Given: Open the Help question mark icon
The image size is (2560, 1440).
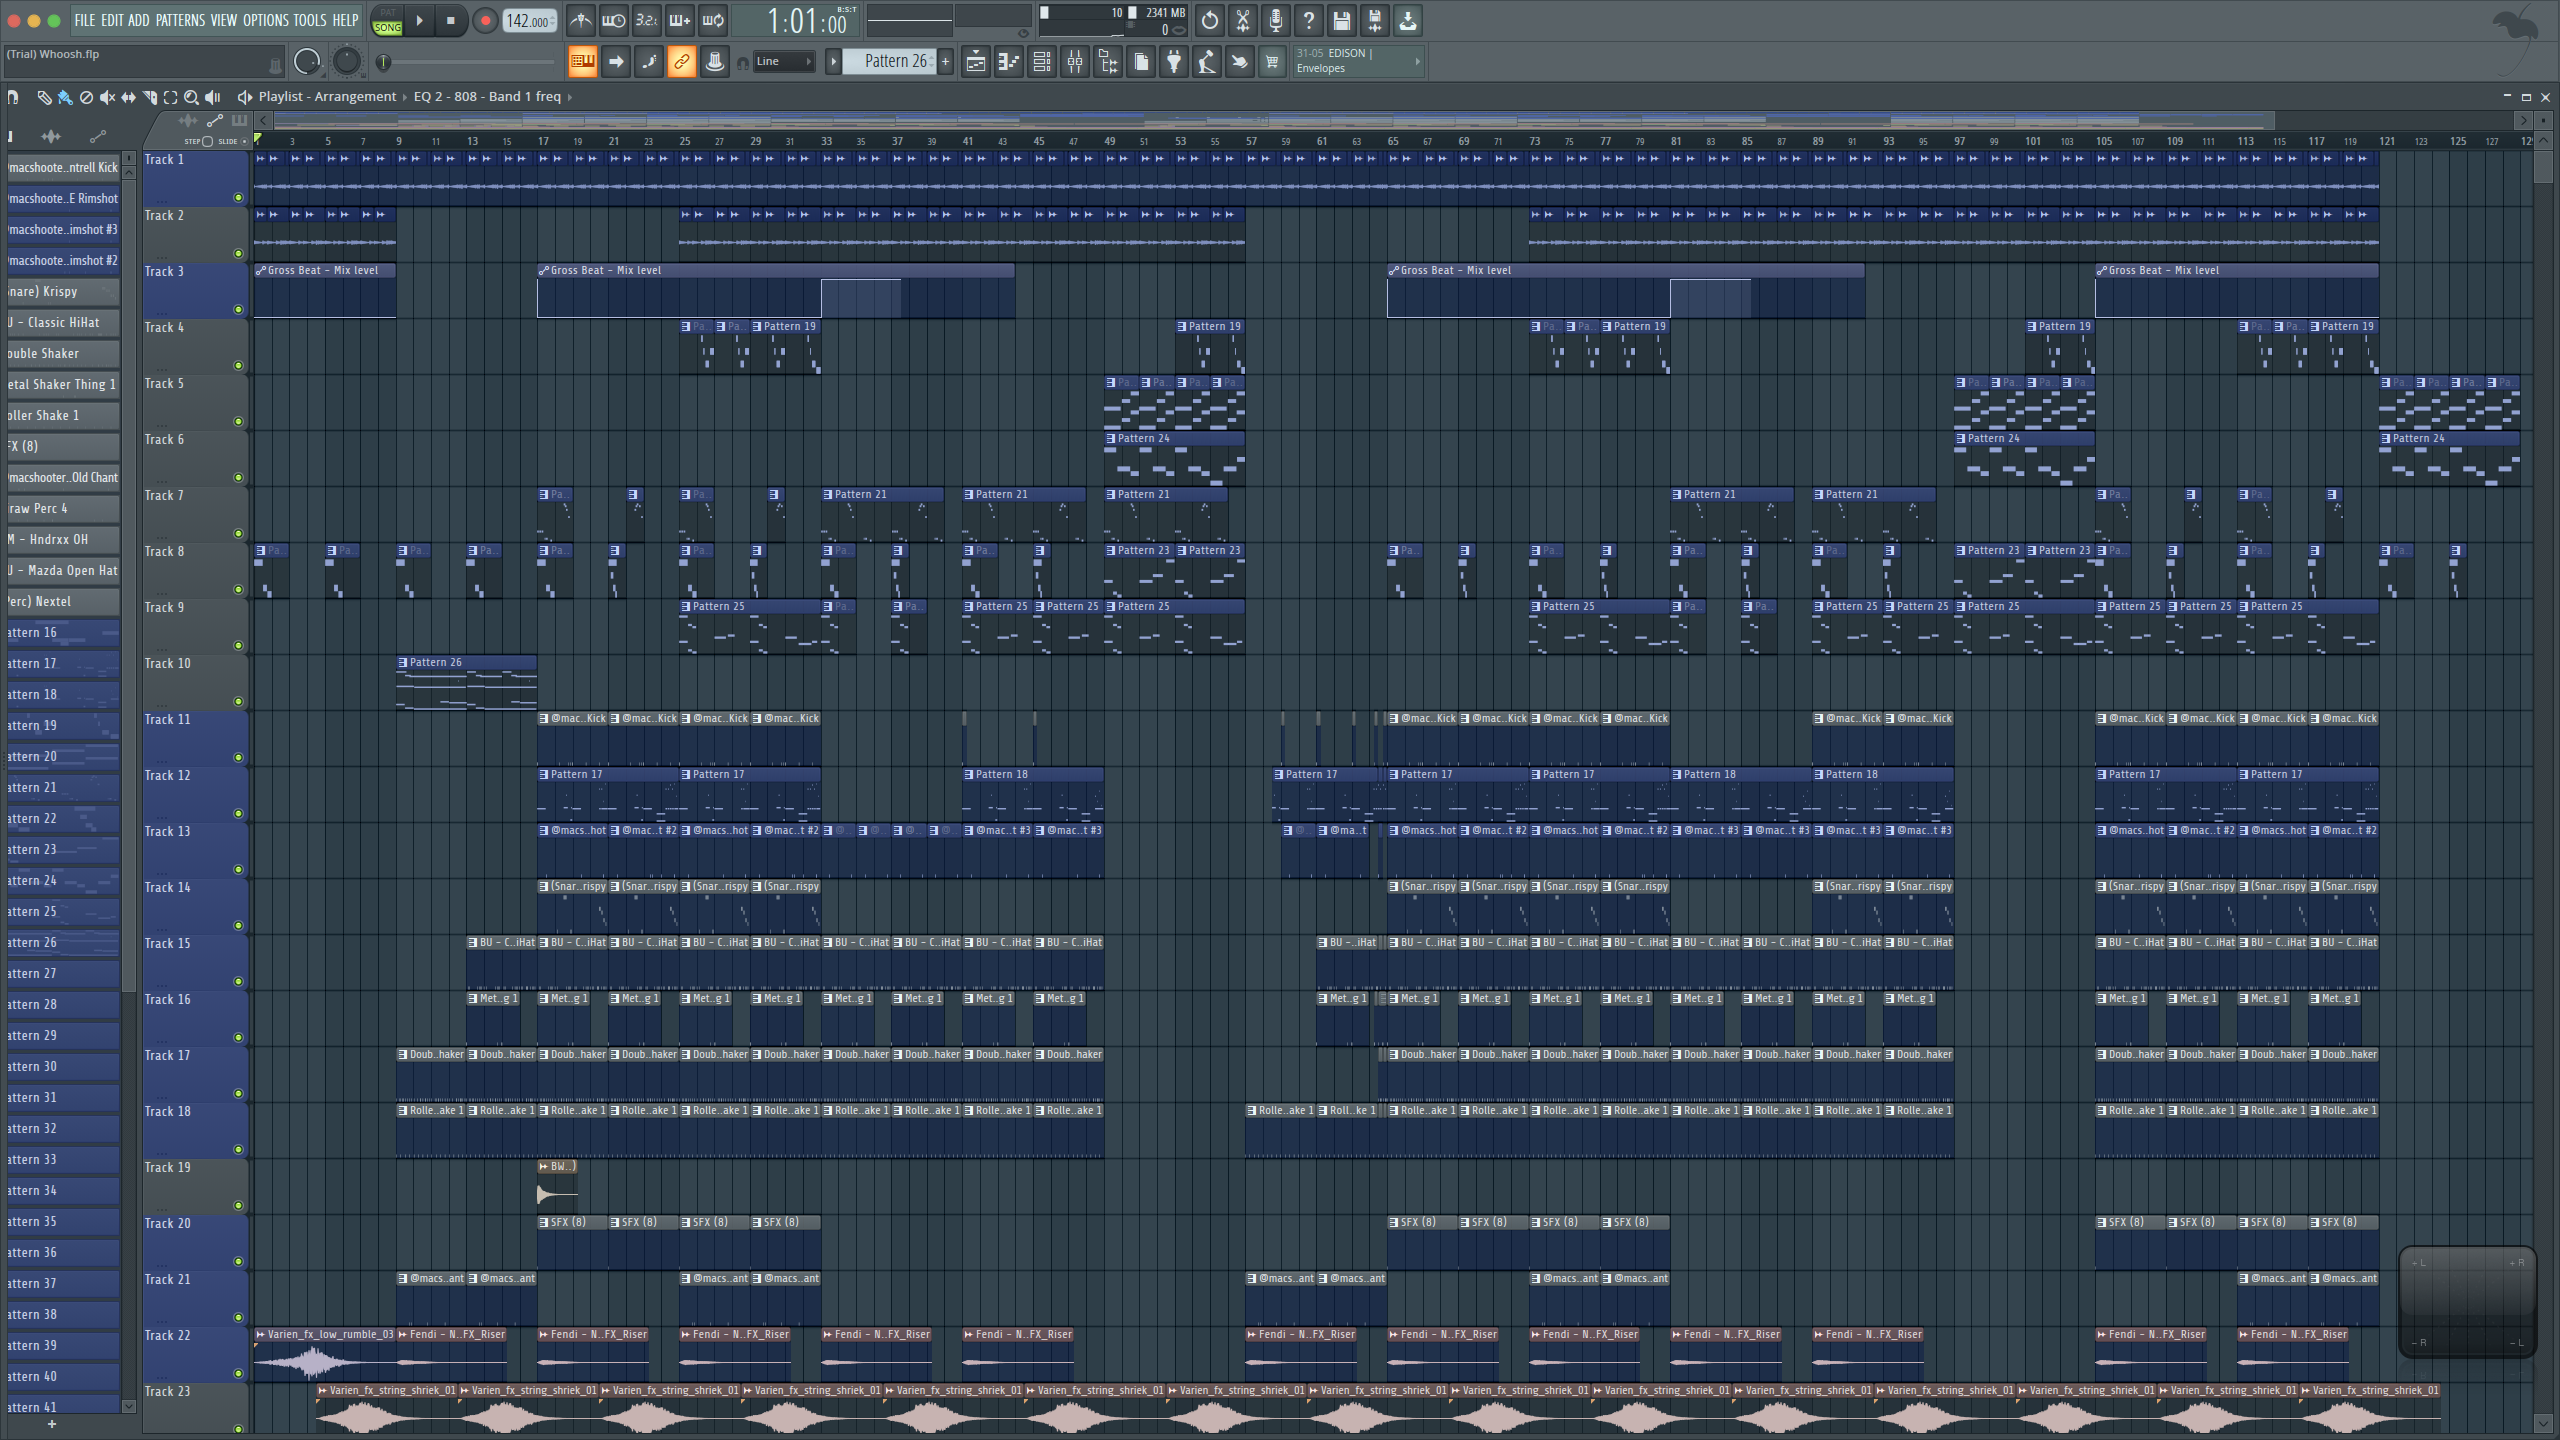Looking at the screenshot, I should click(1308, 20).
